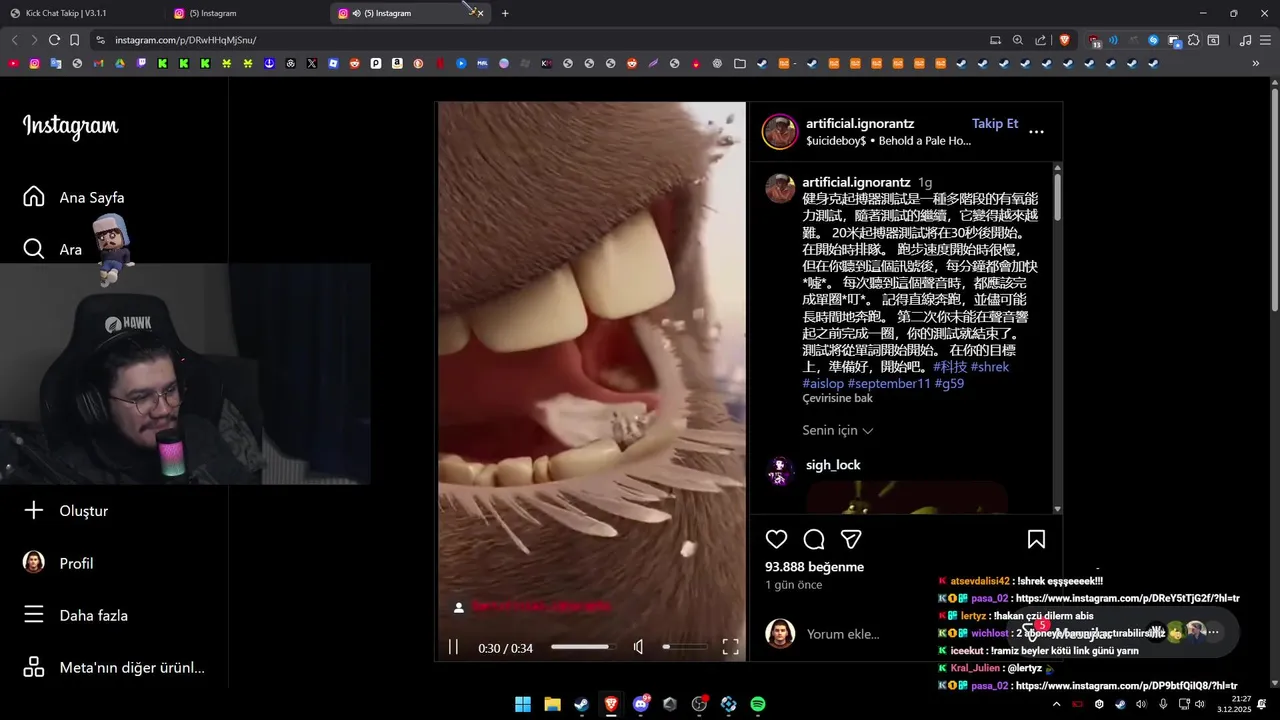The image size is (1280, 720).
Task: Click the tagged-user icon on the video
Action: pyautogui.click(x=458, y=607)
